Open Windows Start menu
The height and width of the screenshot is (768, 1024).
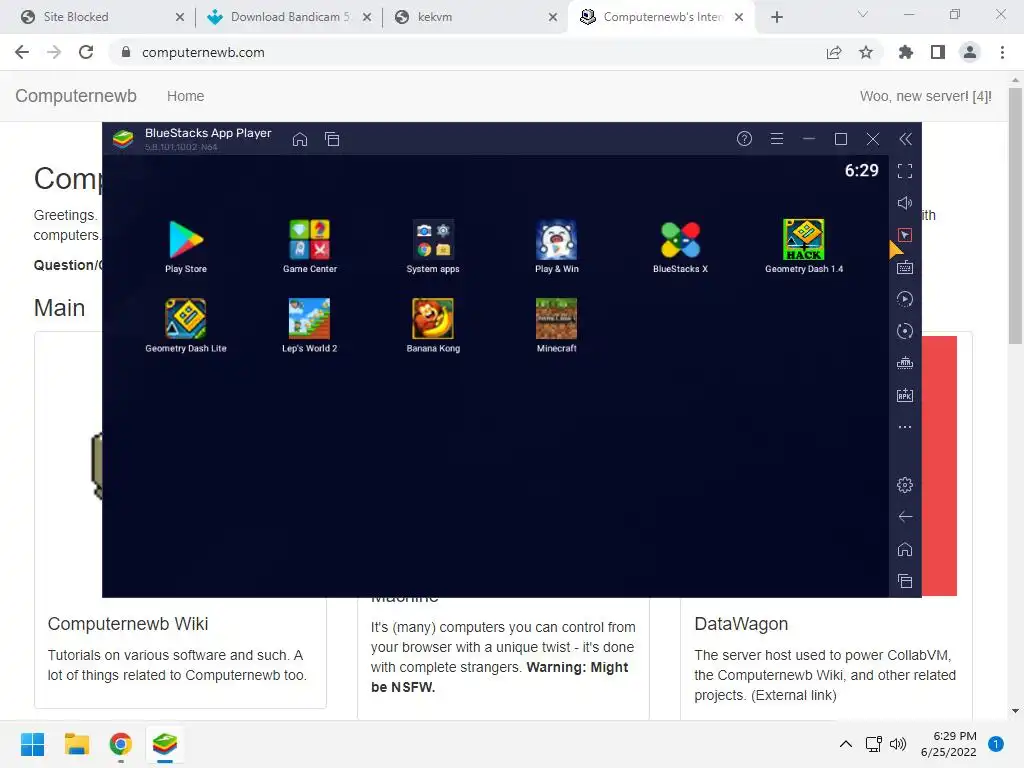[33, 744]
